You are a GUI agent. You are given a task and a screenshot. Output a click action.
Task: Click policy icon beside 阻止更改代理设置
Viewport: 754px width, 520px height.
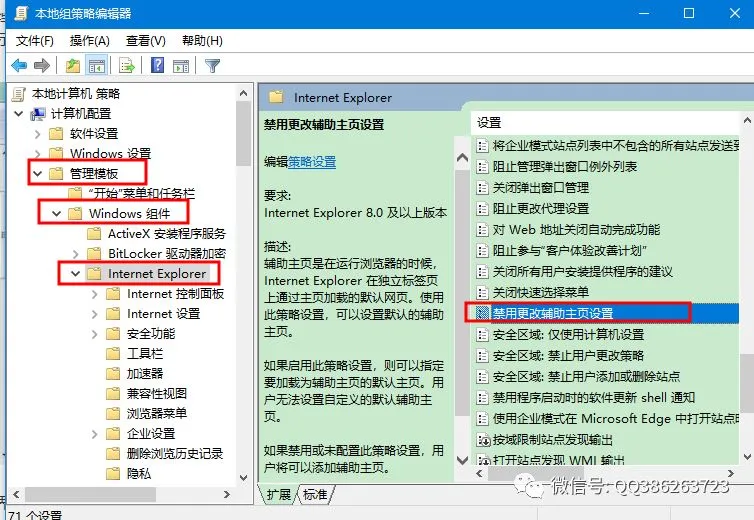[482, 209]
